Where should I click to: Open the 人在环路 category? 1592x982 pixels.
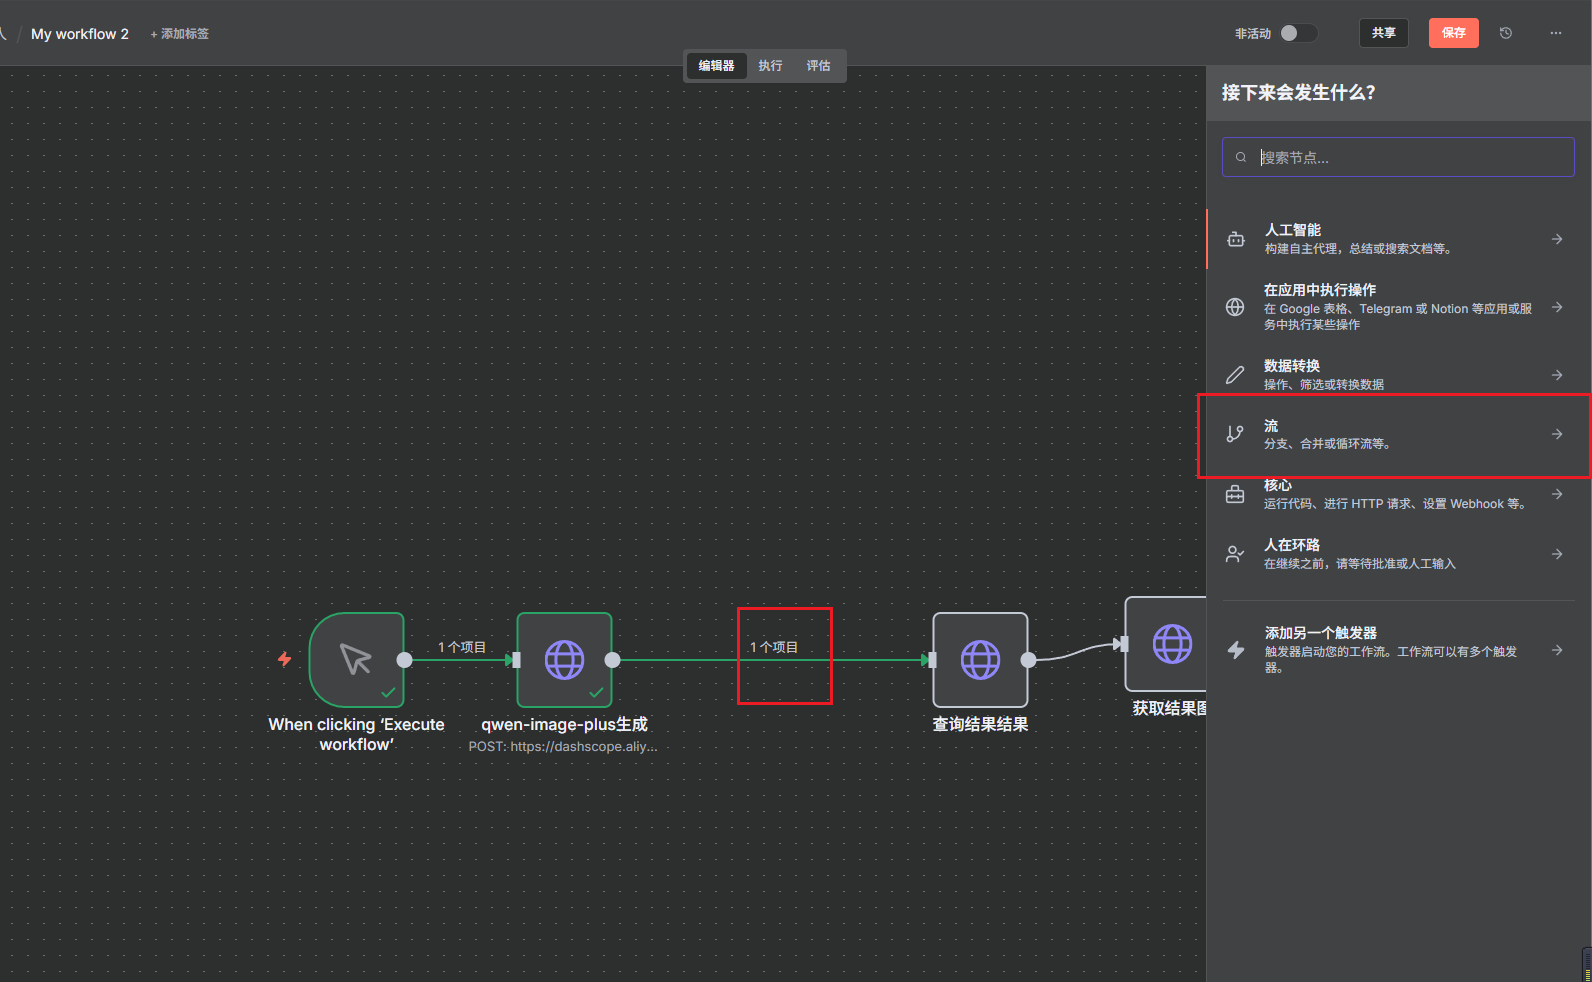click(1398, 554)
